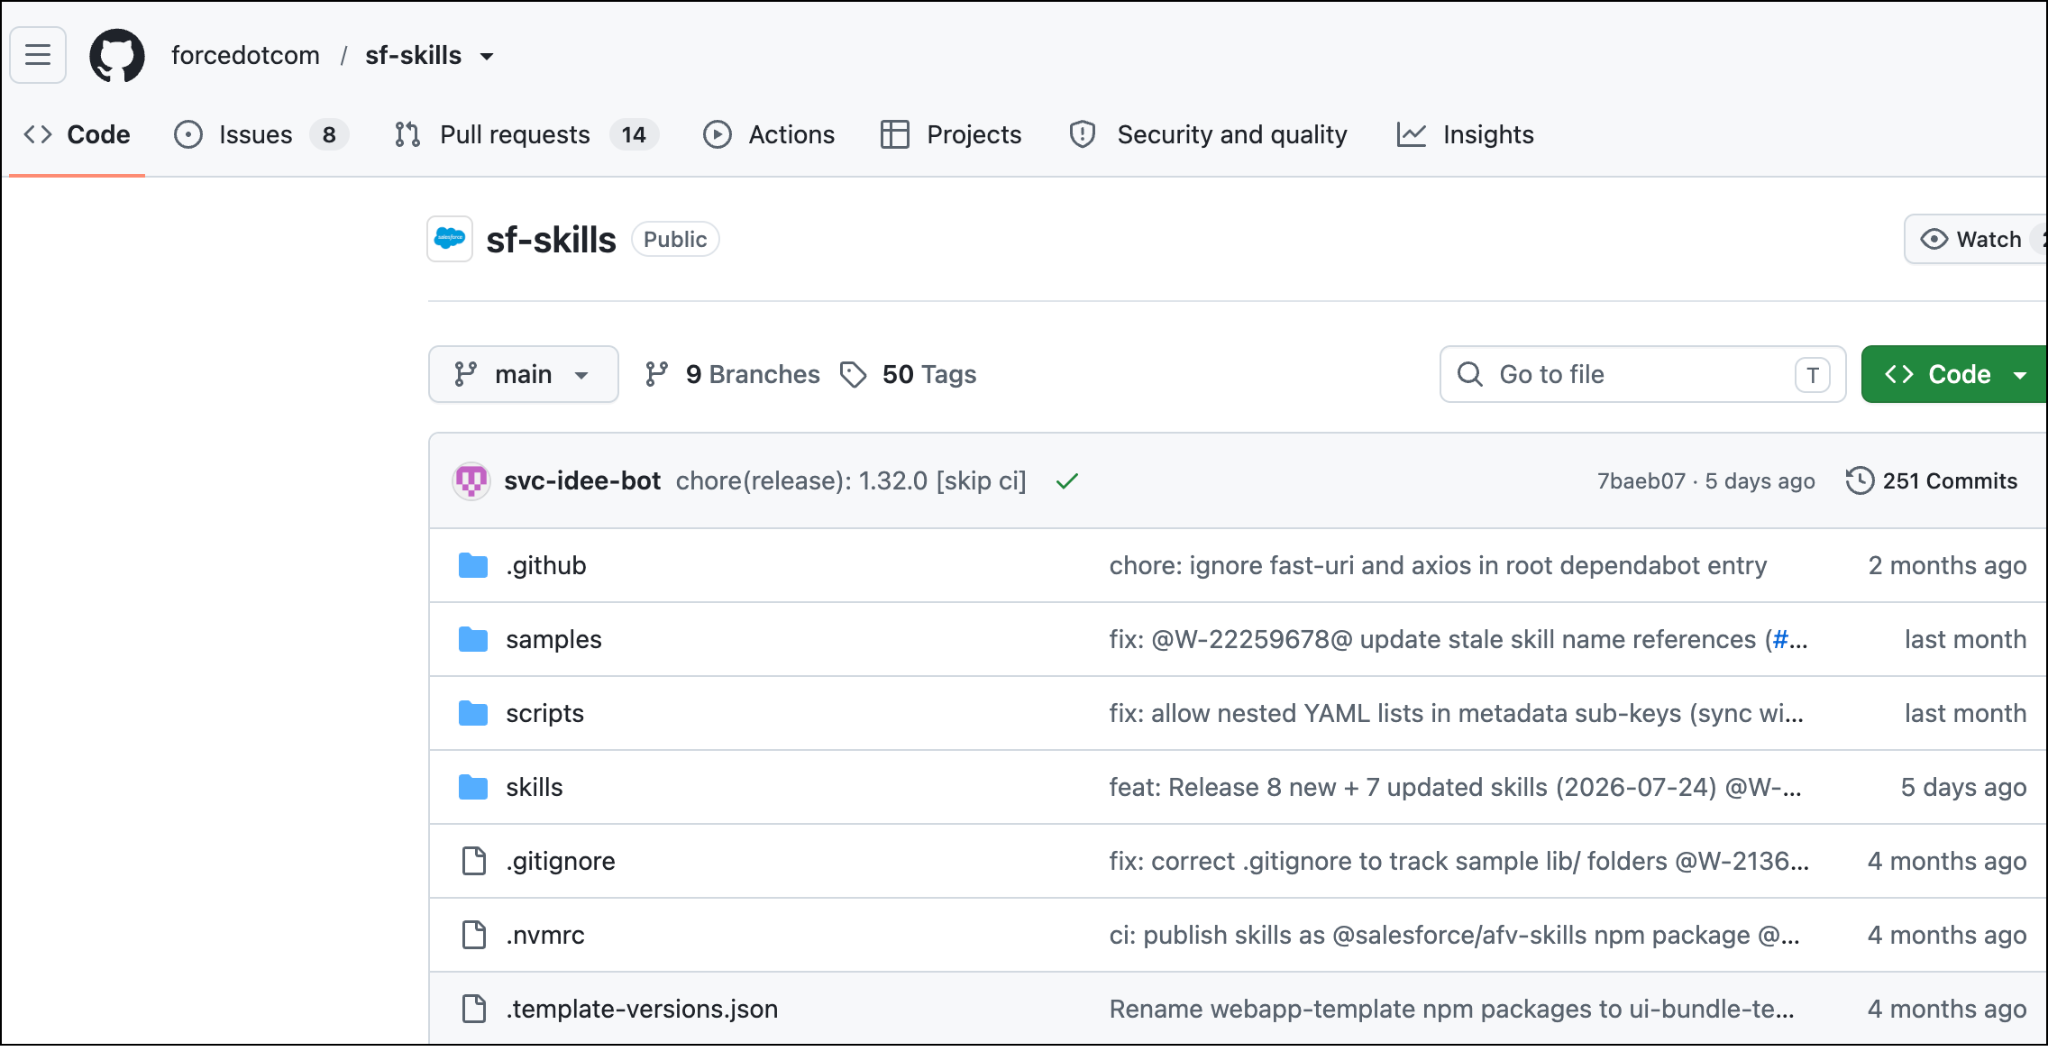Image resolution: width=2048 pixels, height=1046 pixels.
Task: Switch to the Issues tab
Action: 260,134
